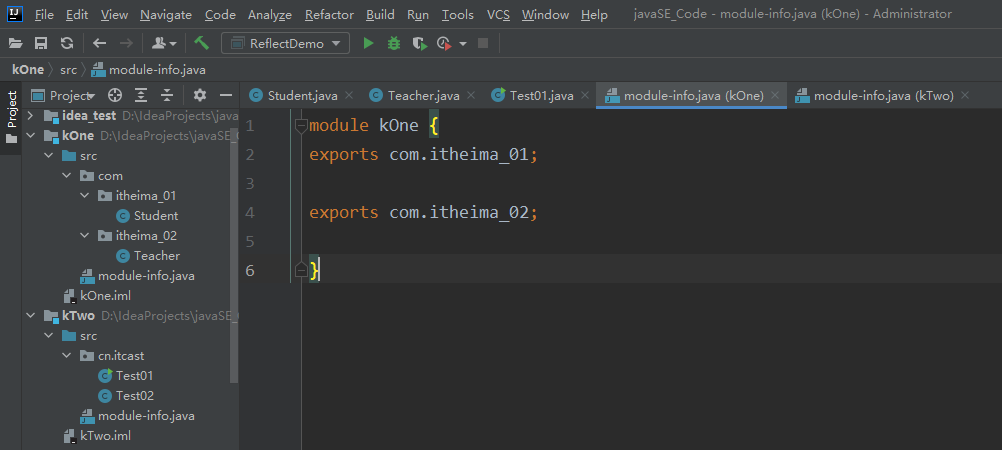This screenshot has width=1002, height=450.
Task: Select module-info.java under kTwo src
Action: coord(146,415)
